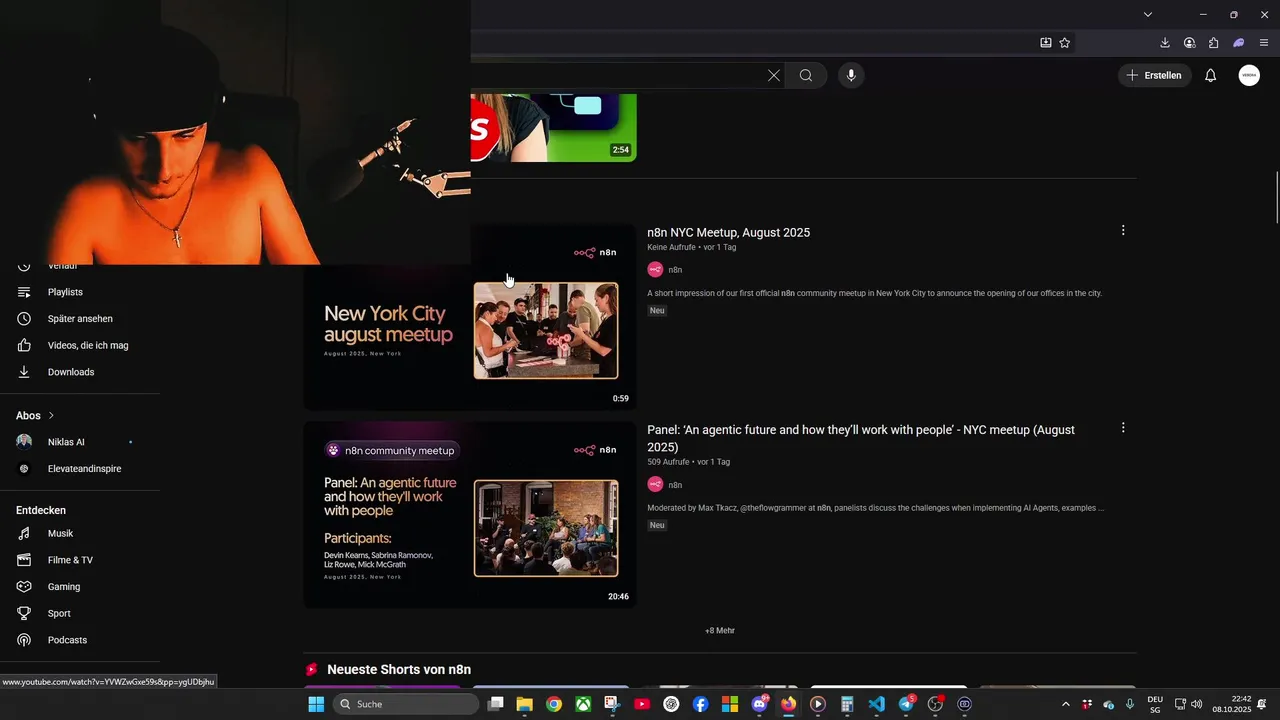
Task: Open the Firefox hamburger application menu
Action: pyautogui.click(x=1264, y=43)
